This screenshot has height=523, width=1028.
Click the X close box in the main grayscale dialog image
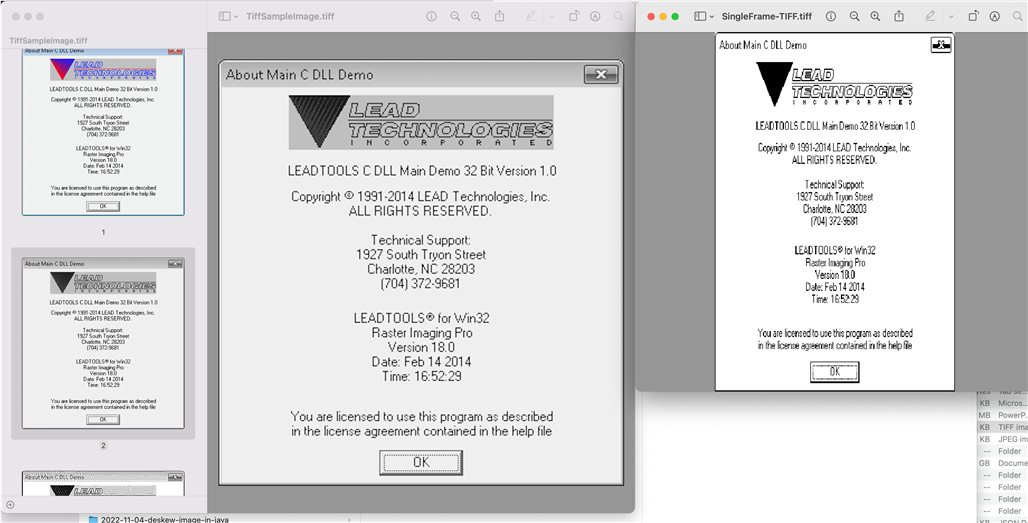[601, 75]
